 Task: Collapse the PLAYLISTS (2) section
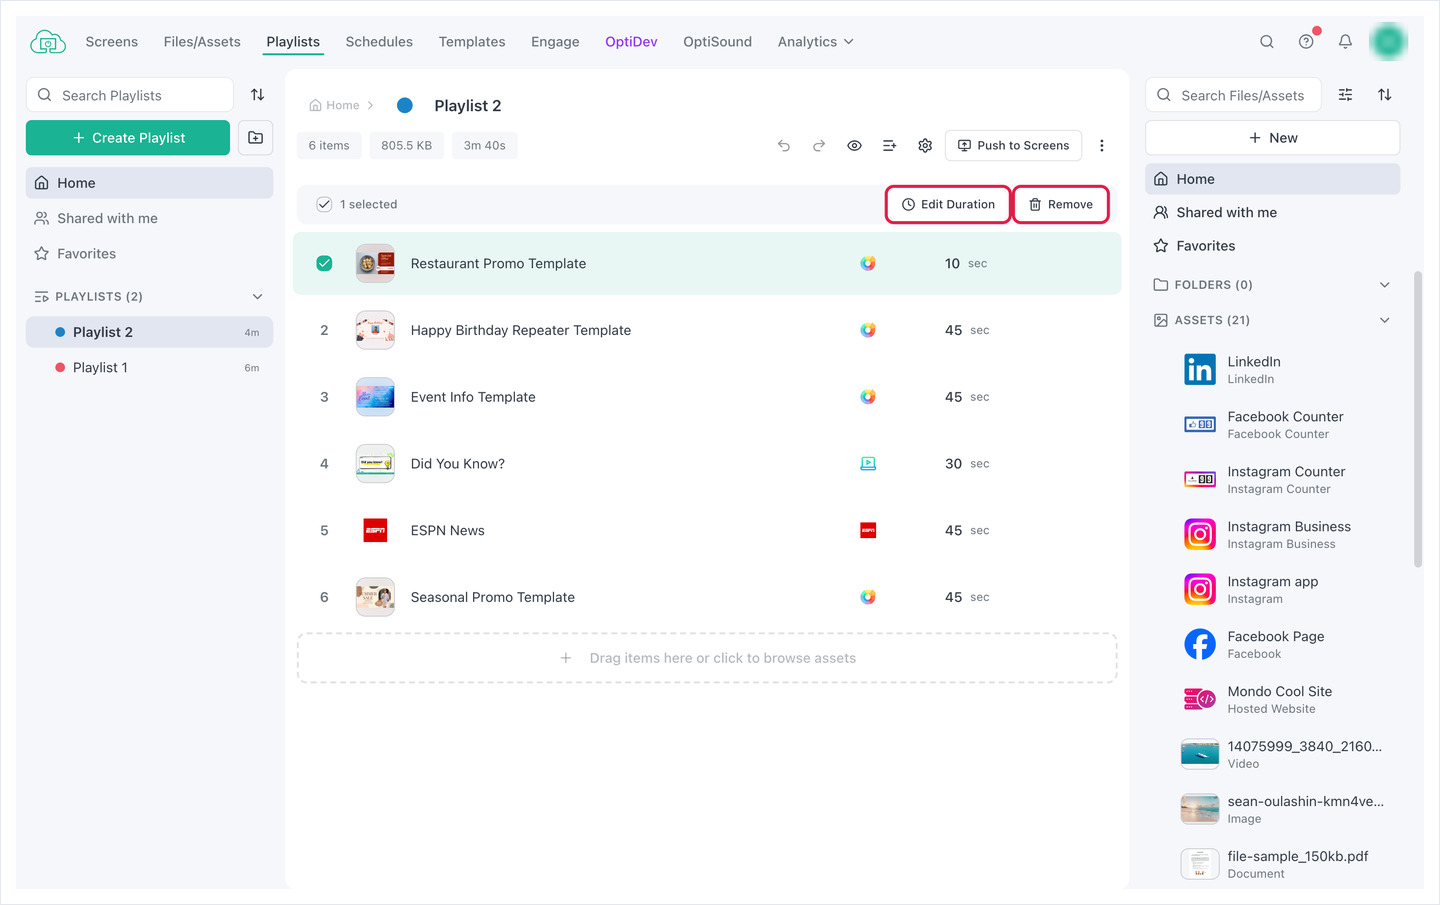coord(258,297)
